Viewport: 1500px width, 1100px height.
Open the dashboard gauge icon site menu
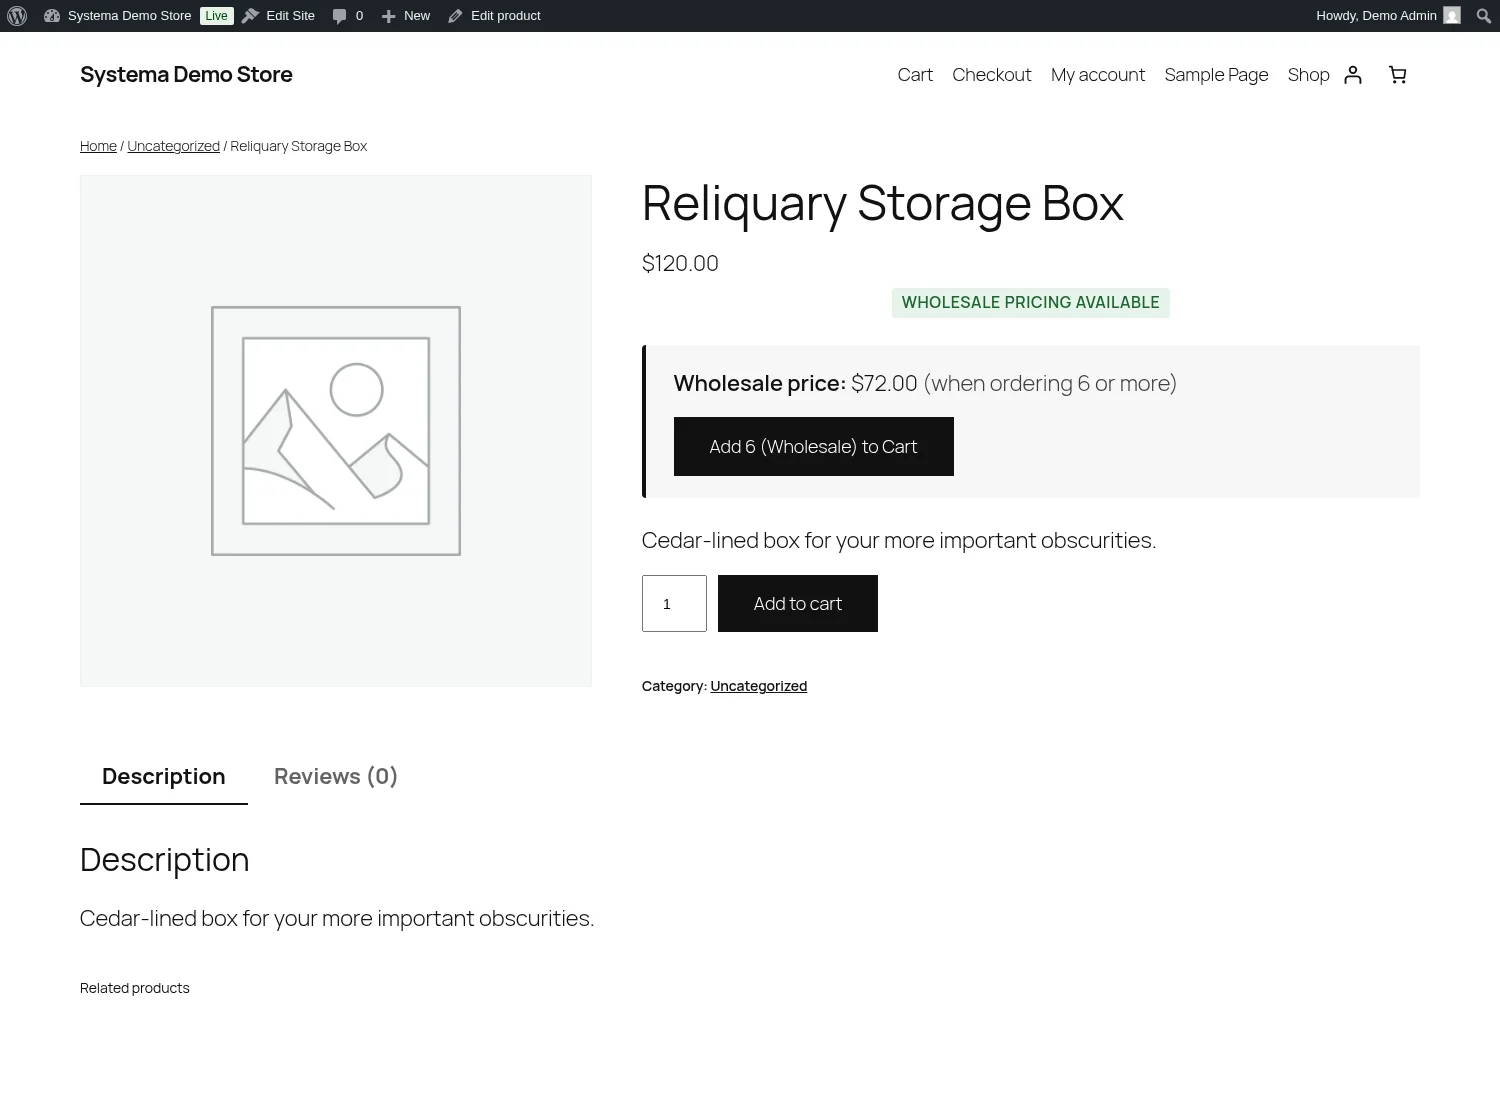[52, 16]
